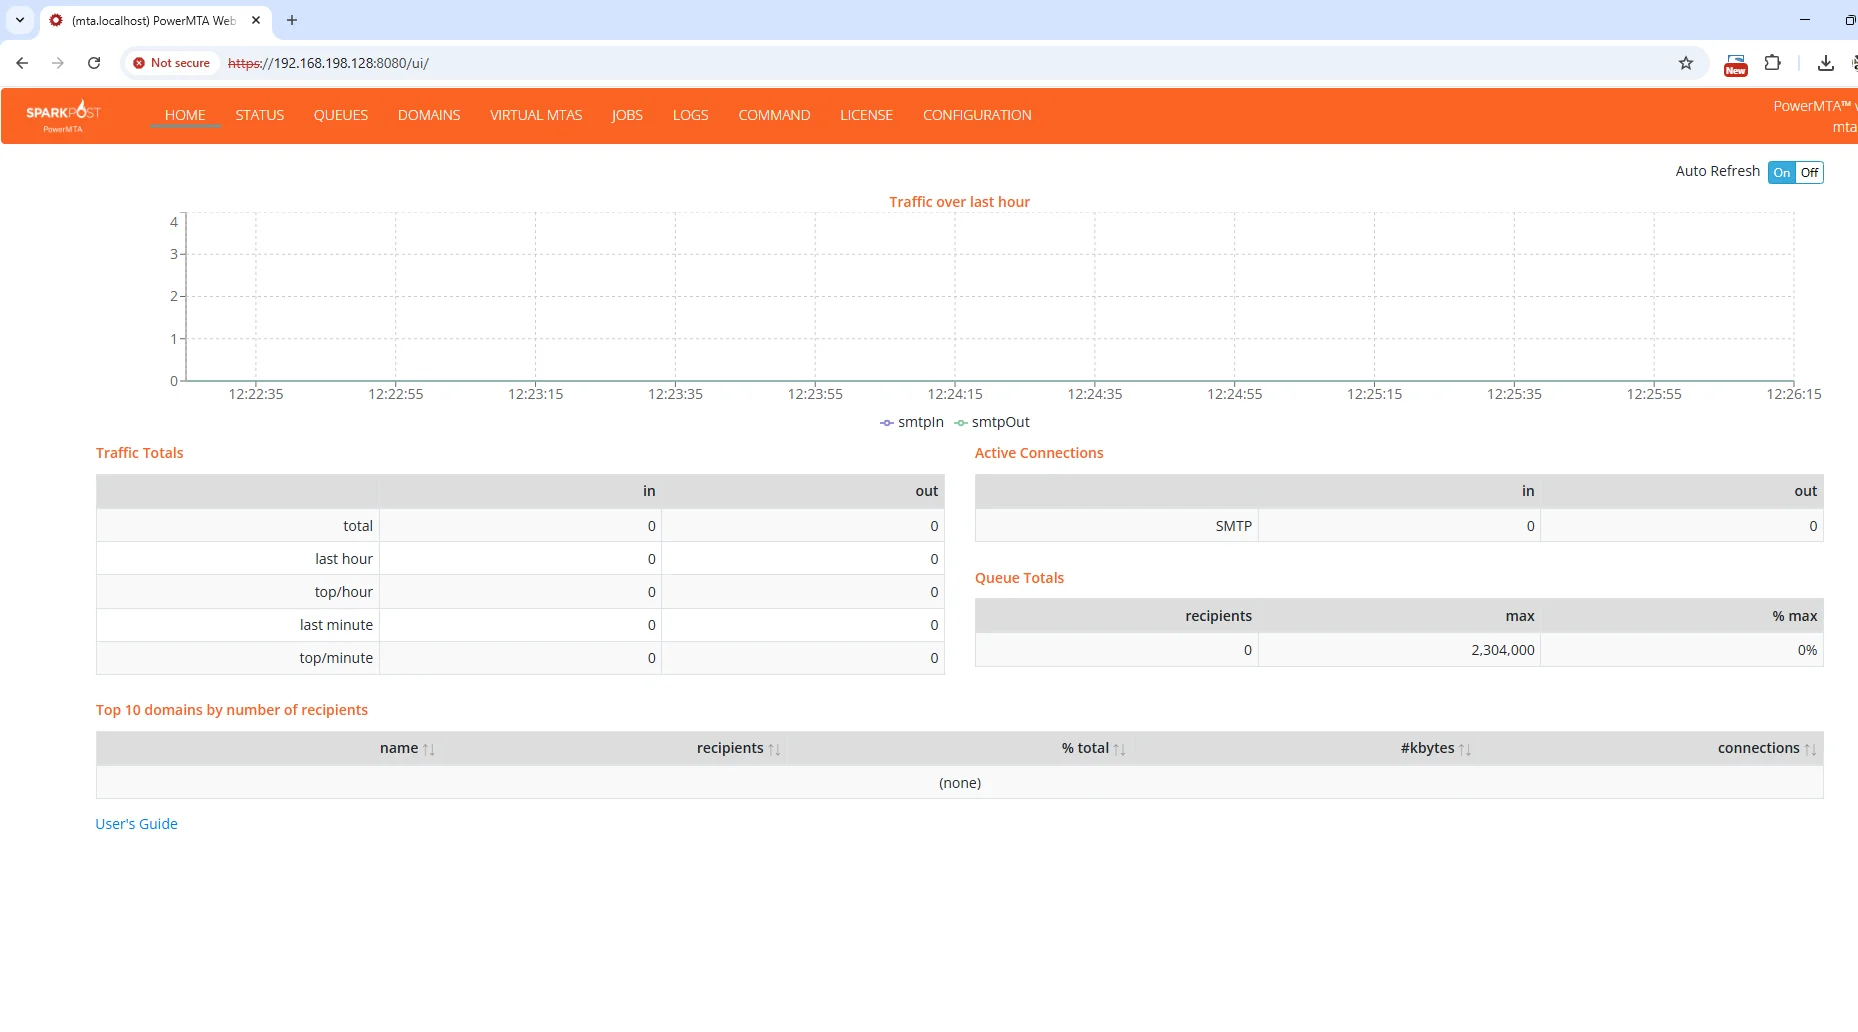Image resolution: width=1858 pixels, height=1032 pixels.
Task: Open the browser downloads icon
Action: [1825, 63]
